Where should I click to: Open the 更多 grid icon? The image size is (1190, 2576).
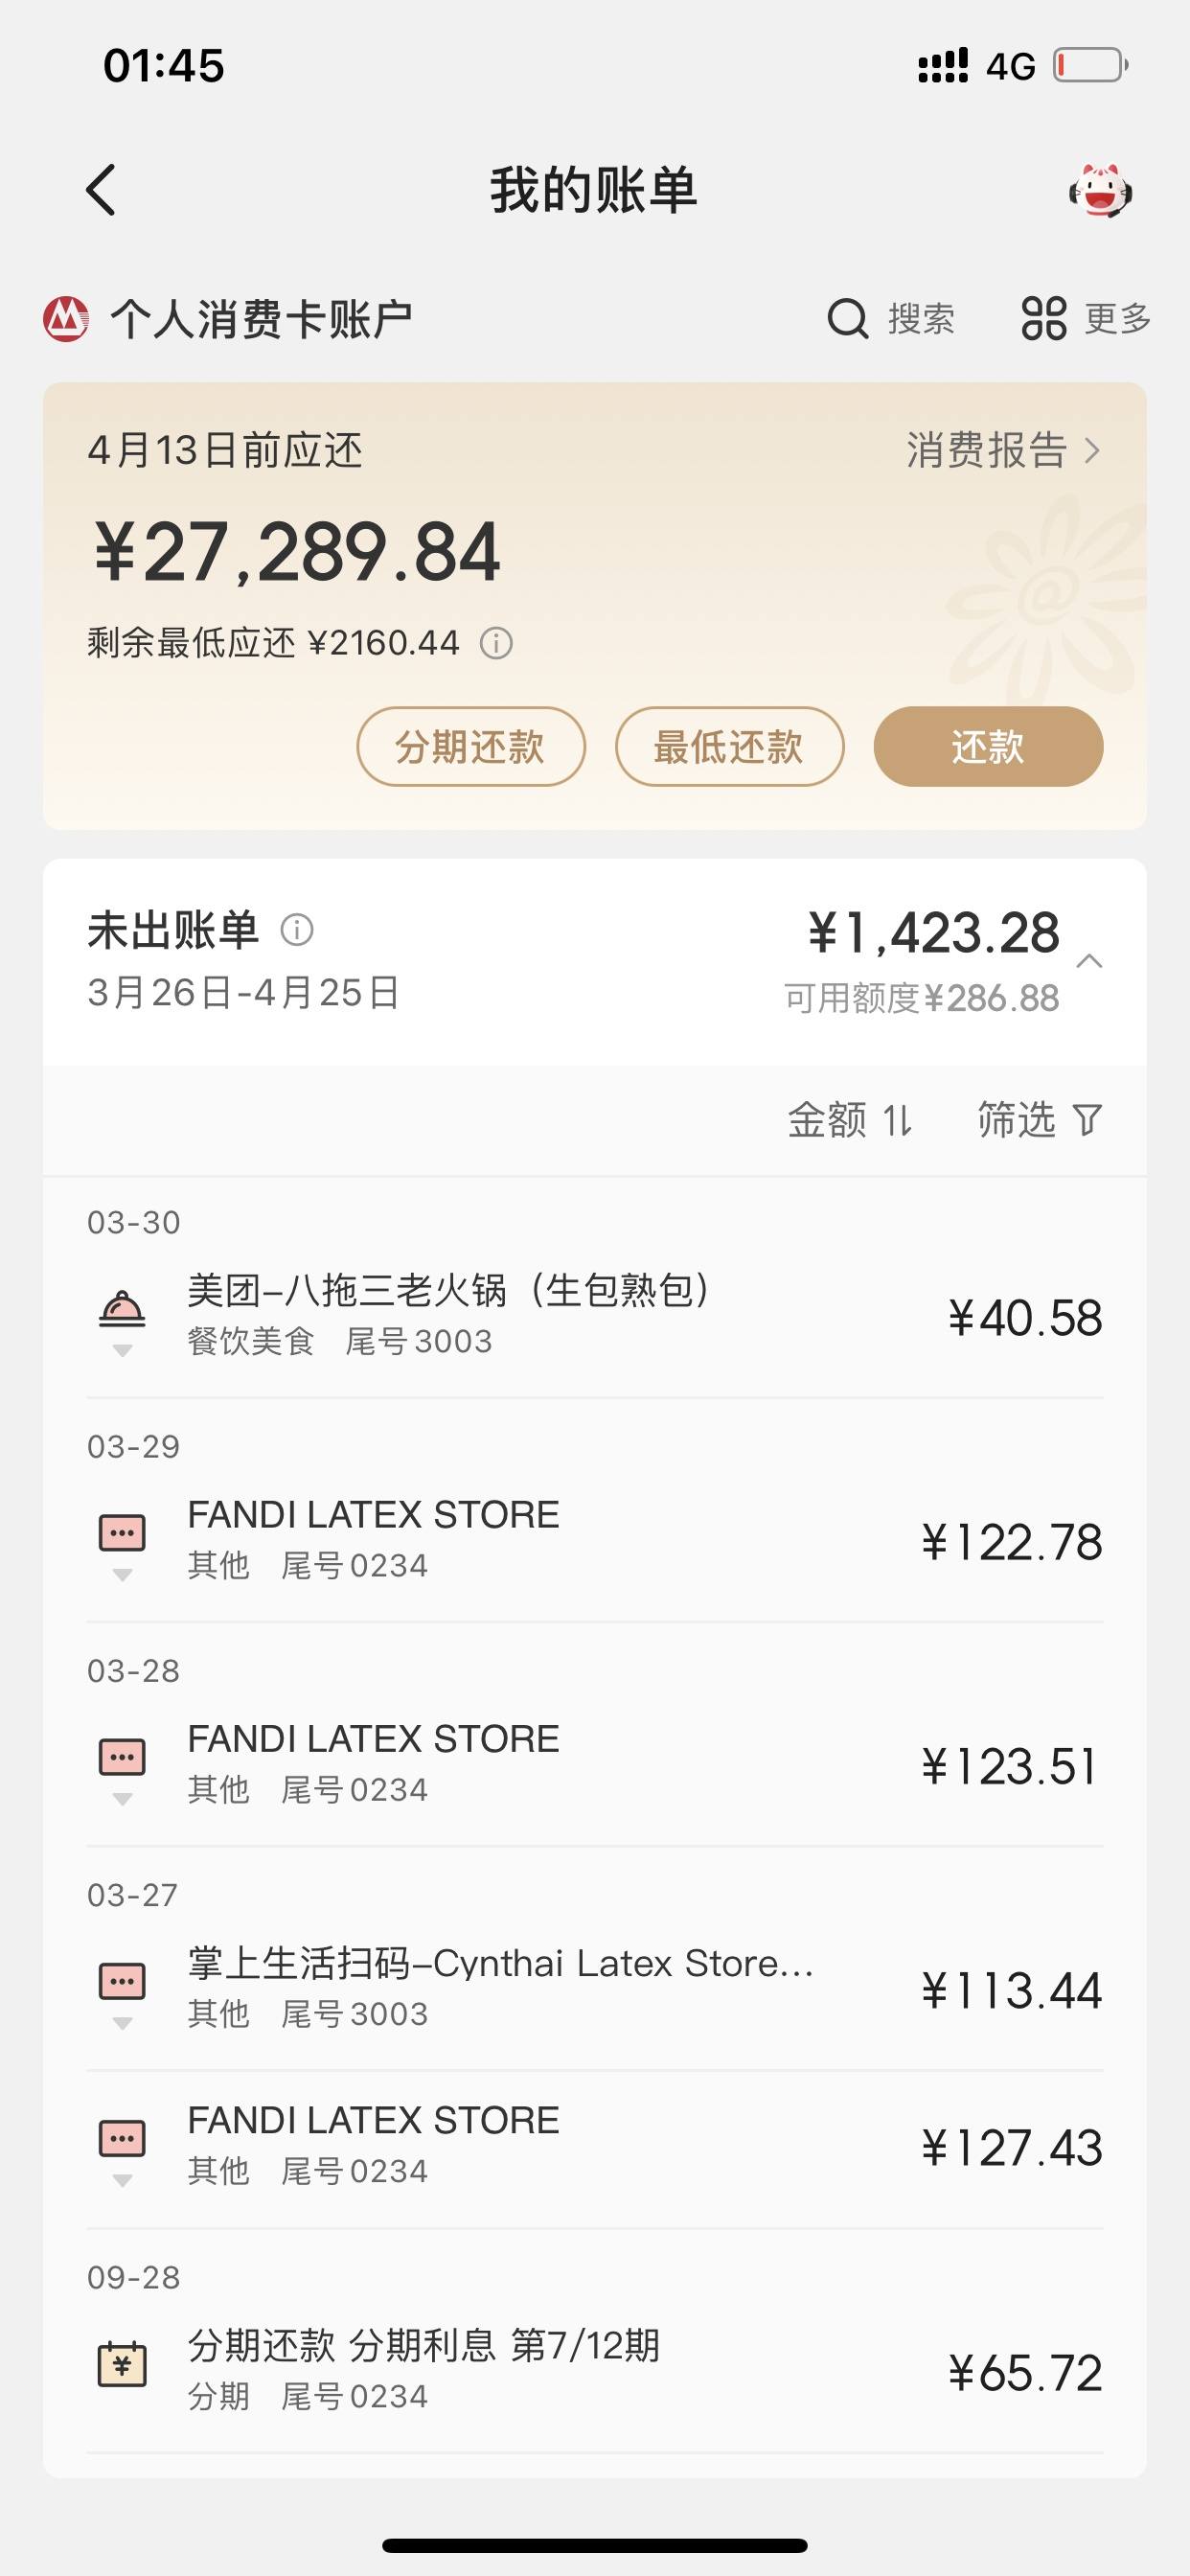(x=1043, y=319)
